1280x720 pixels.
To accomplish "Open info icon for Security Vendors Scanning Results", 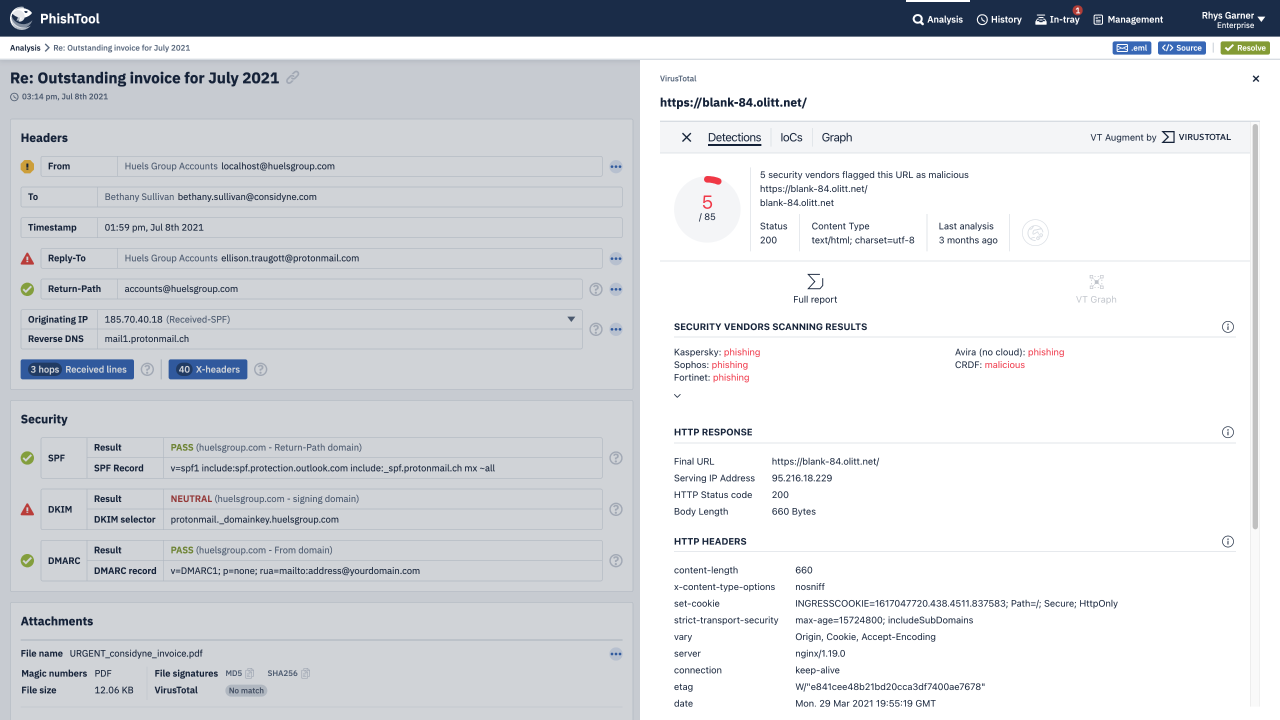I will (1228, 327).
